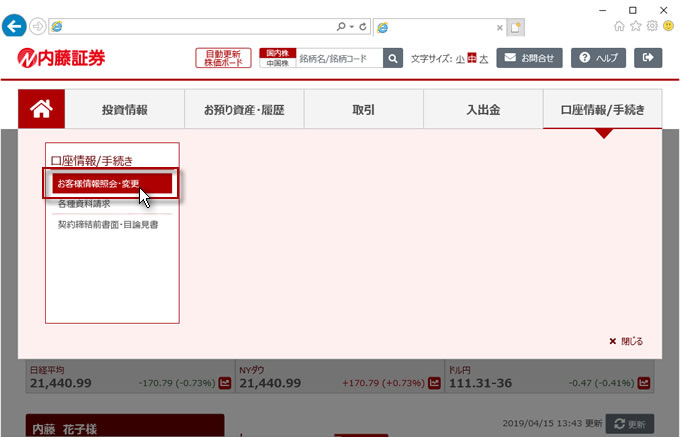The width and height of the screenshot is (680, 437).
Task: Click browser back arrow button
Action: pyautogui.click(x=14, y=25)
